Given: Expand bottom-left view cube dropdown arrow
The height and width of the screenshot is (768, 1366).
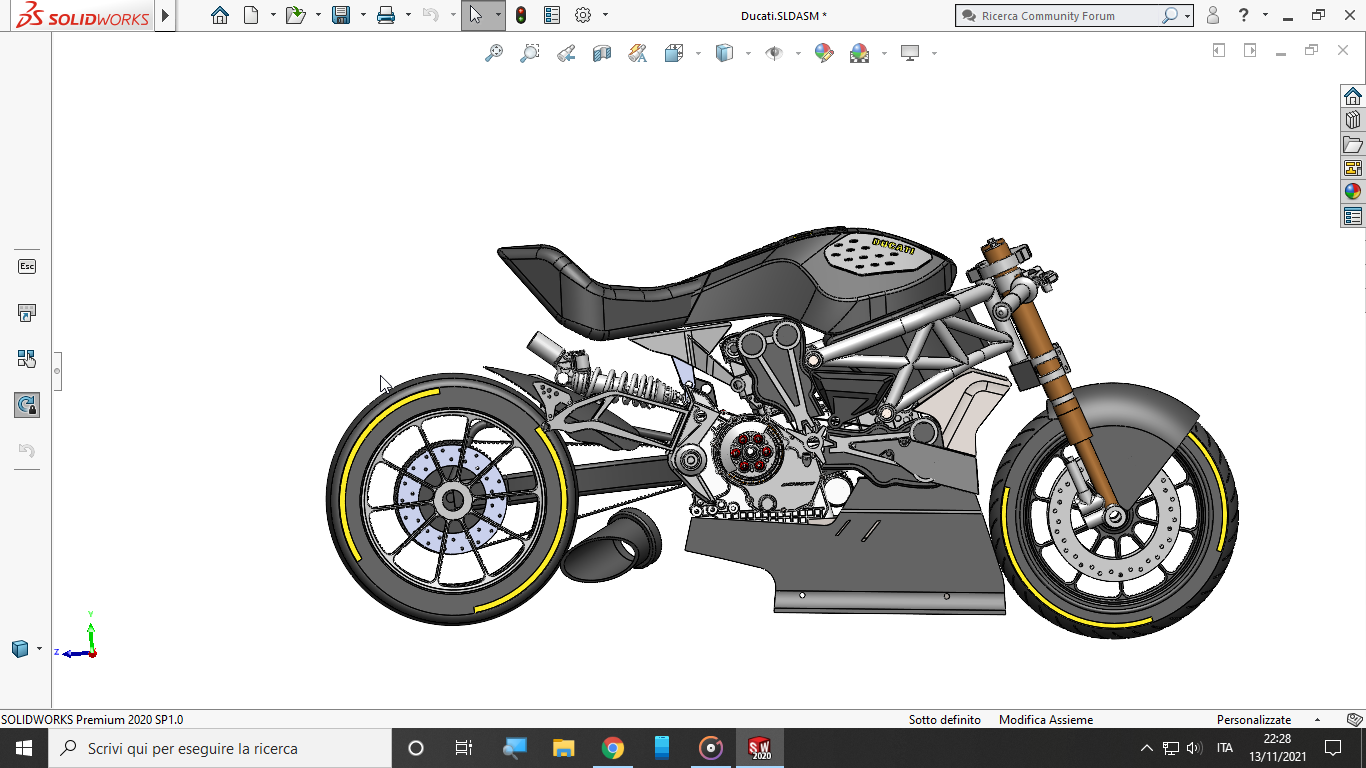Looking at the screenshot, I should click(x=39, y=649).
